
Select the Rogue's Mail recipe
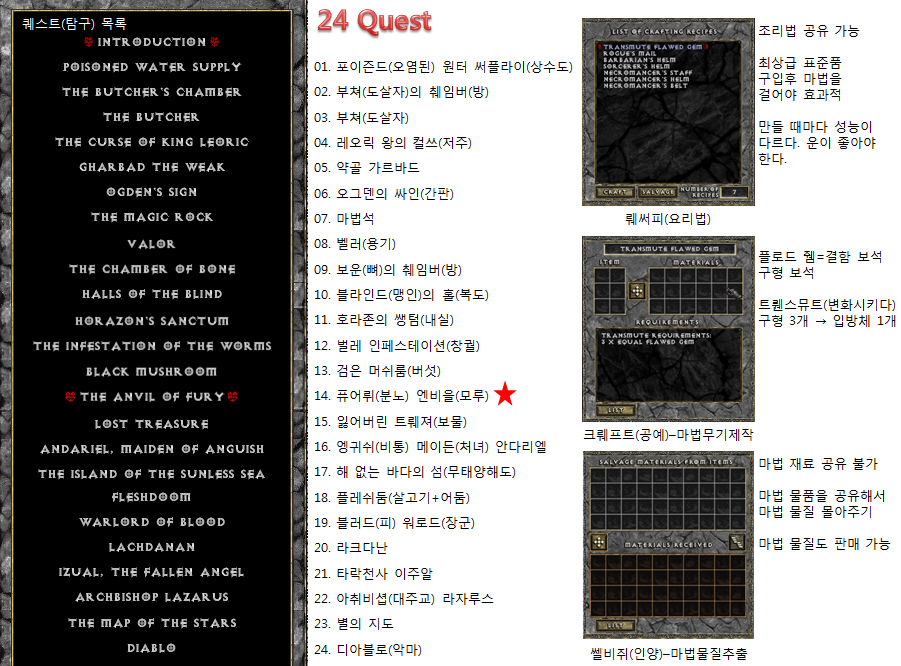pyautogui.click(x=629, y=53)
